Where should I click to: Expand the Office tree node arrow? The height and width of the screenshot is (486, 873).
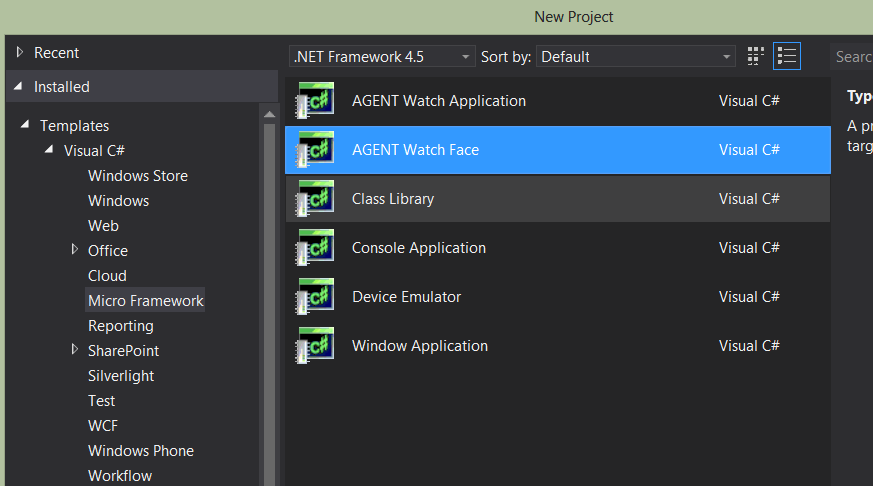coord(75,249)
